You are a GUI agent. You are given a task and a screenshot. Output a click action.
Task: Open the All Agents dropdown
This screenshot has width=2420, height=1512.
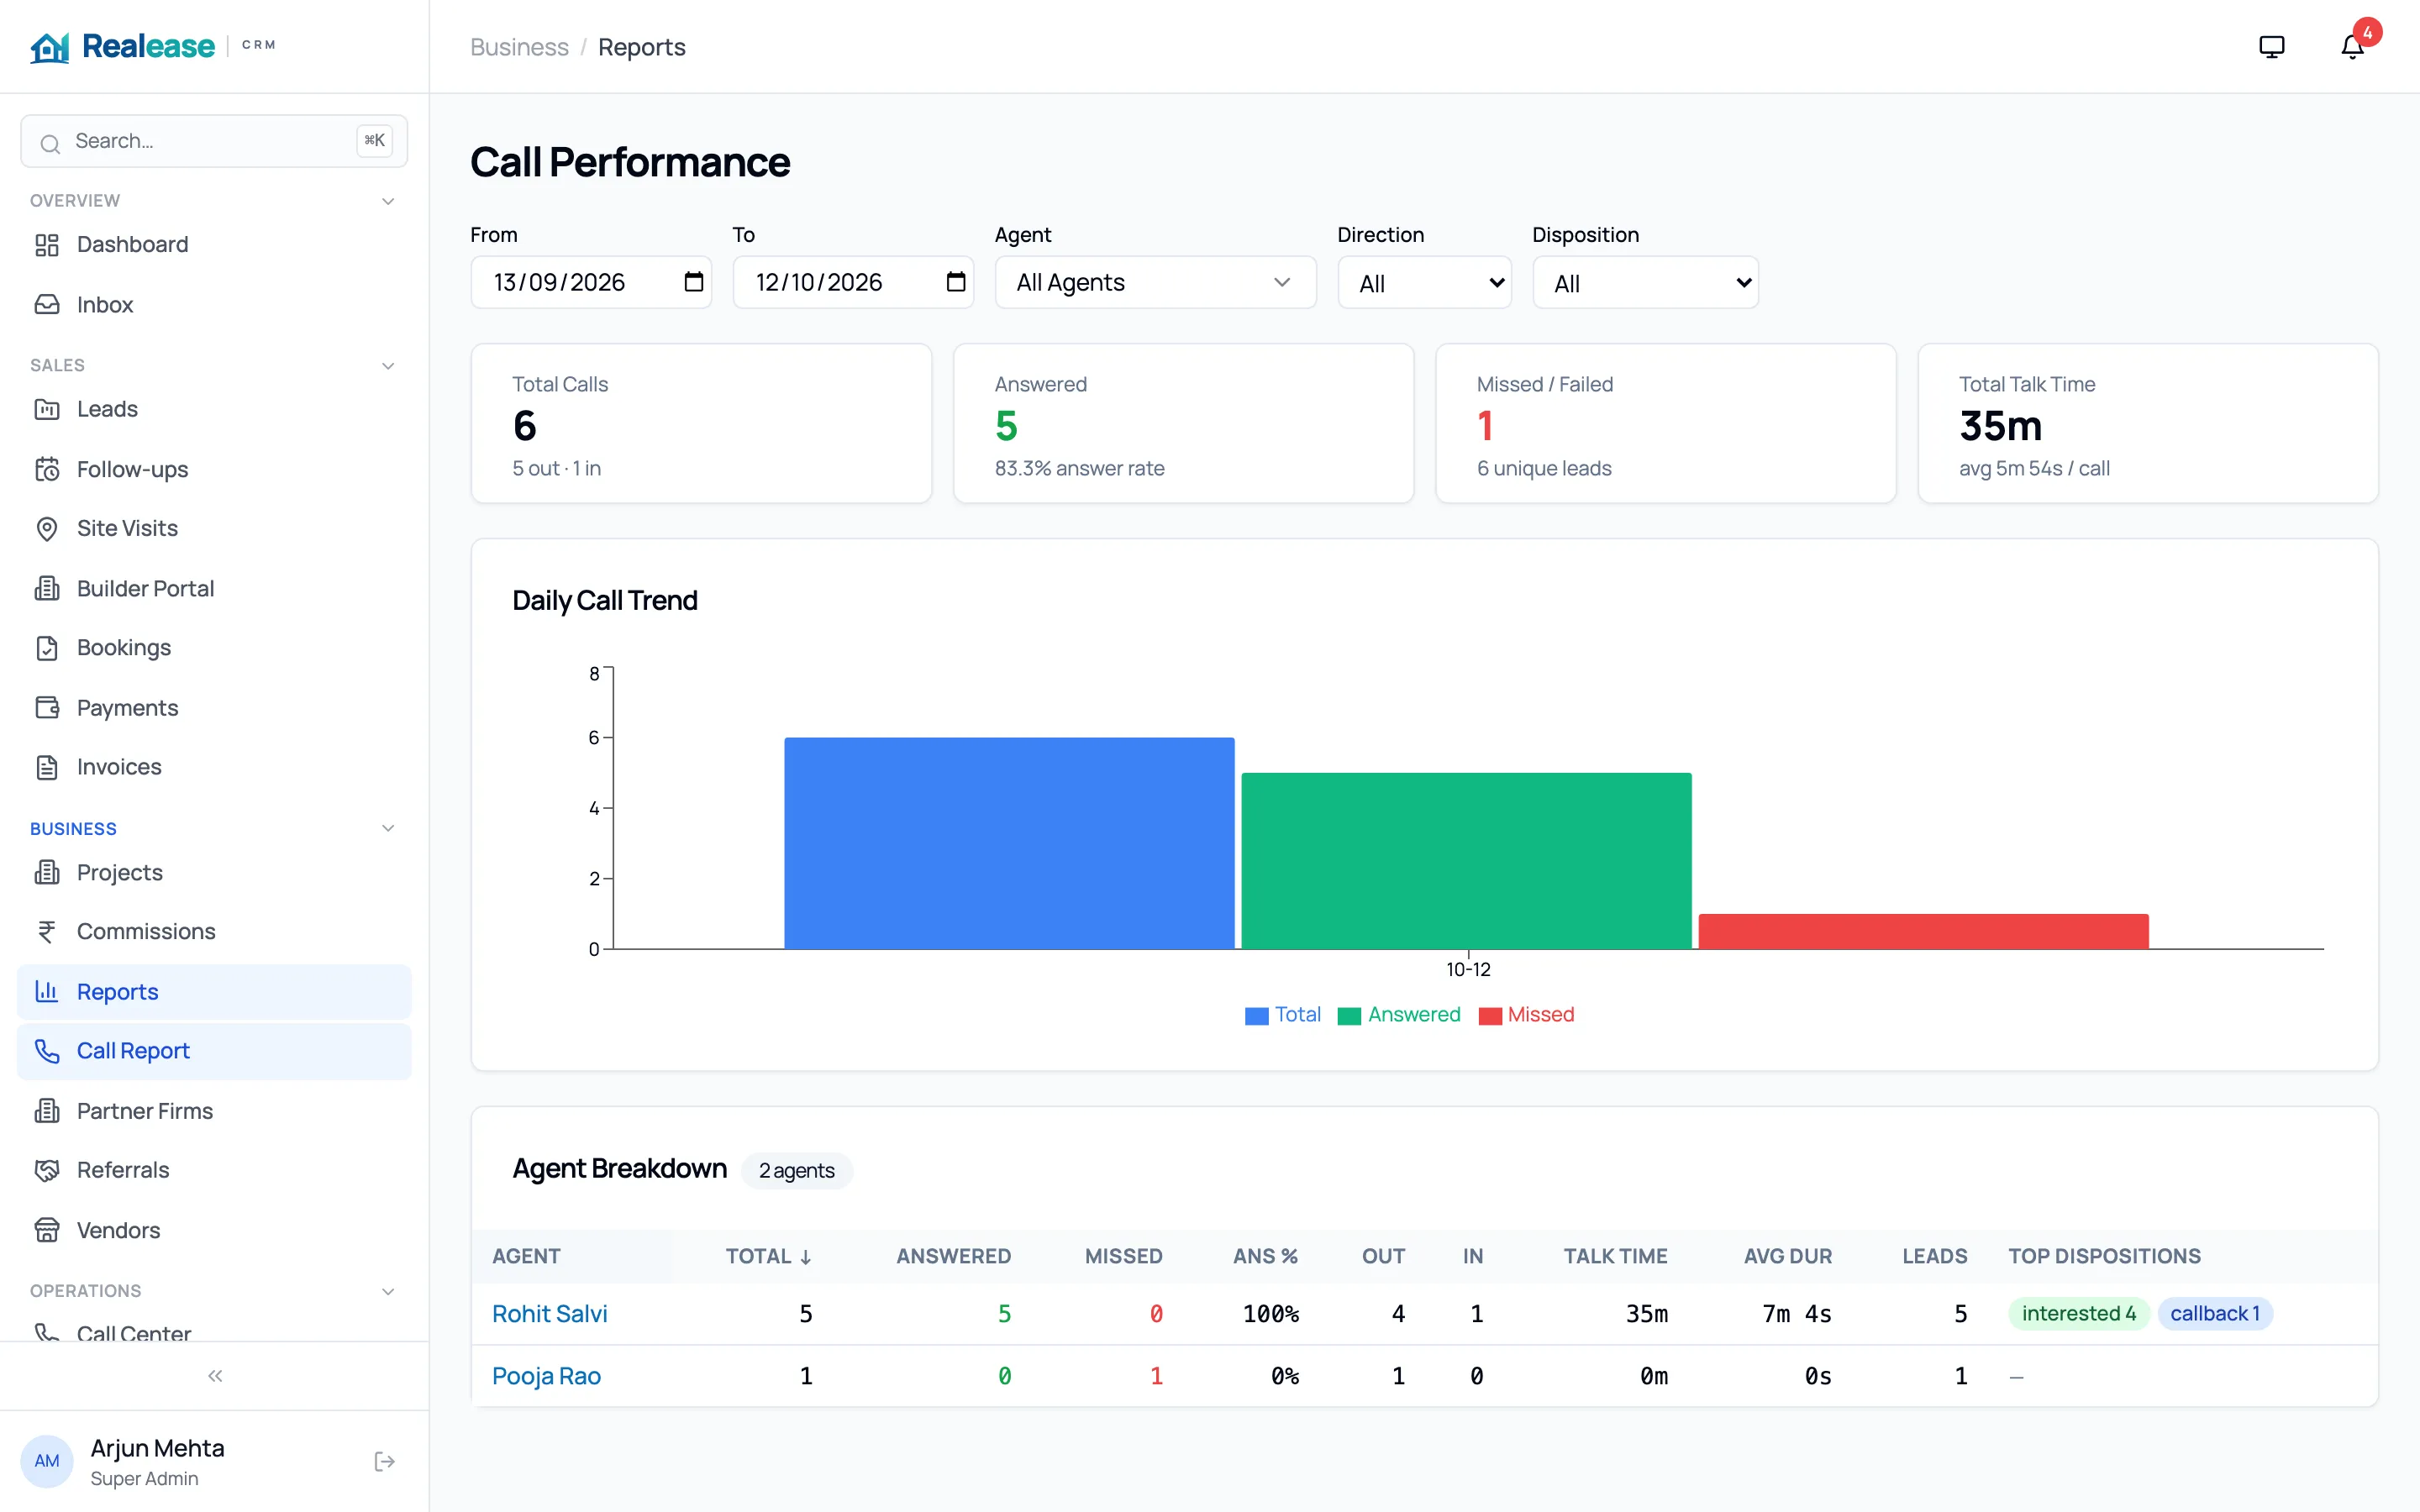click(1155, 283)
